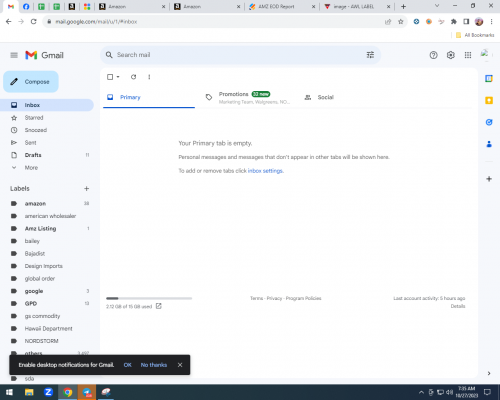The width and height of the screenshot is (500, 400).
Task: Click the Gmail logo
Action: click(44, 55)
